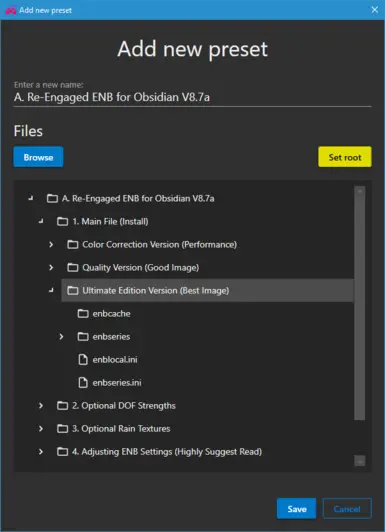Click the folder icon beside Color Correction Version

(x=73, y=245)
